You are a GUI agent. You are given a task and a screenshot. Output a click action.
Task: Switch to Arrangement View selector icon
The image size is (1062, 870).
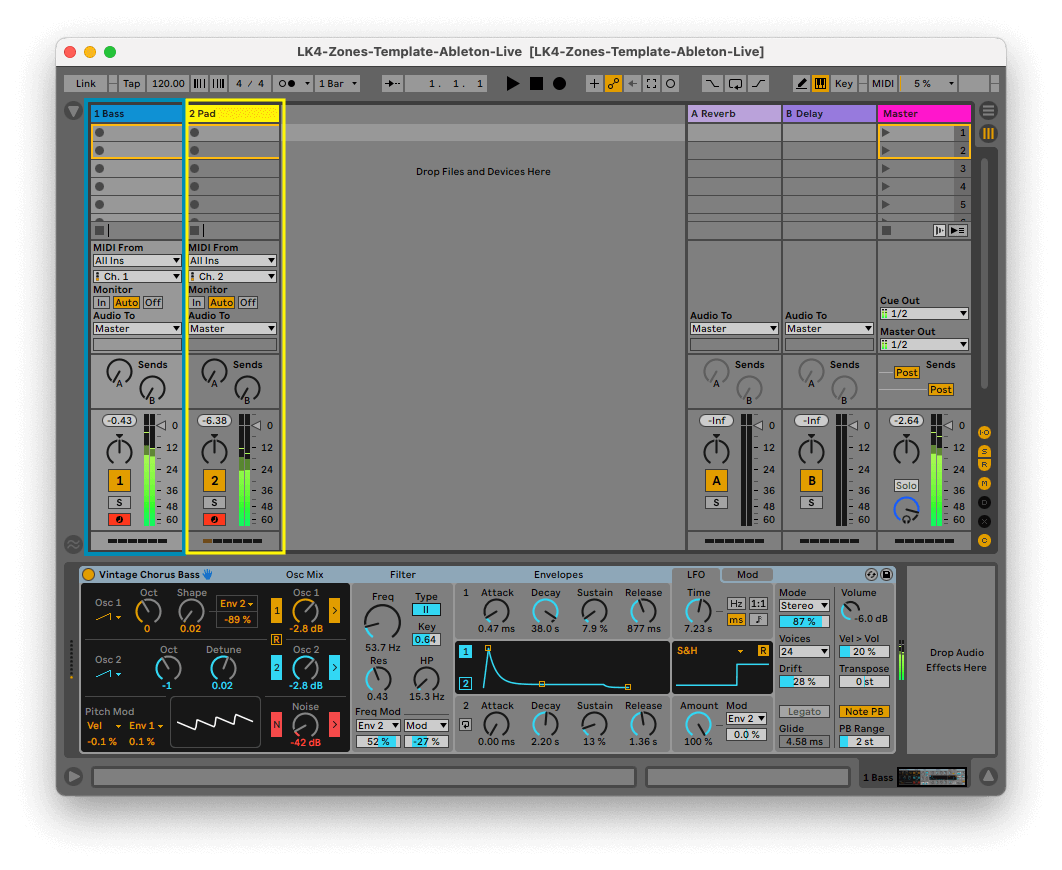point(988,110)
